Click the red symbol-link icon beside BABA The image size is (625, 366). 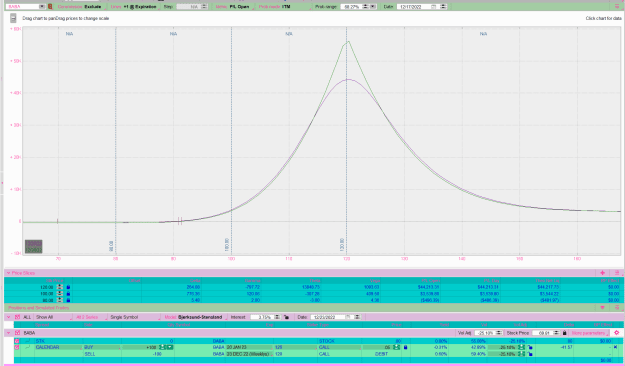click(x=50, y=7)
